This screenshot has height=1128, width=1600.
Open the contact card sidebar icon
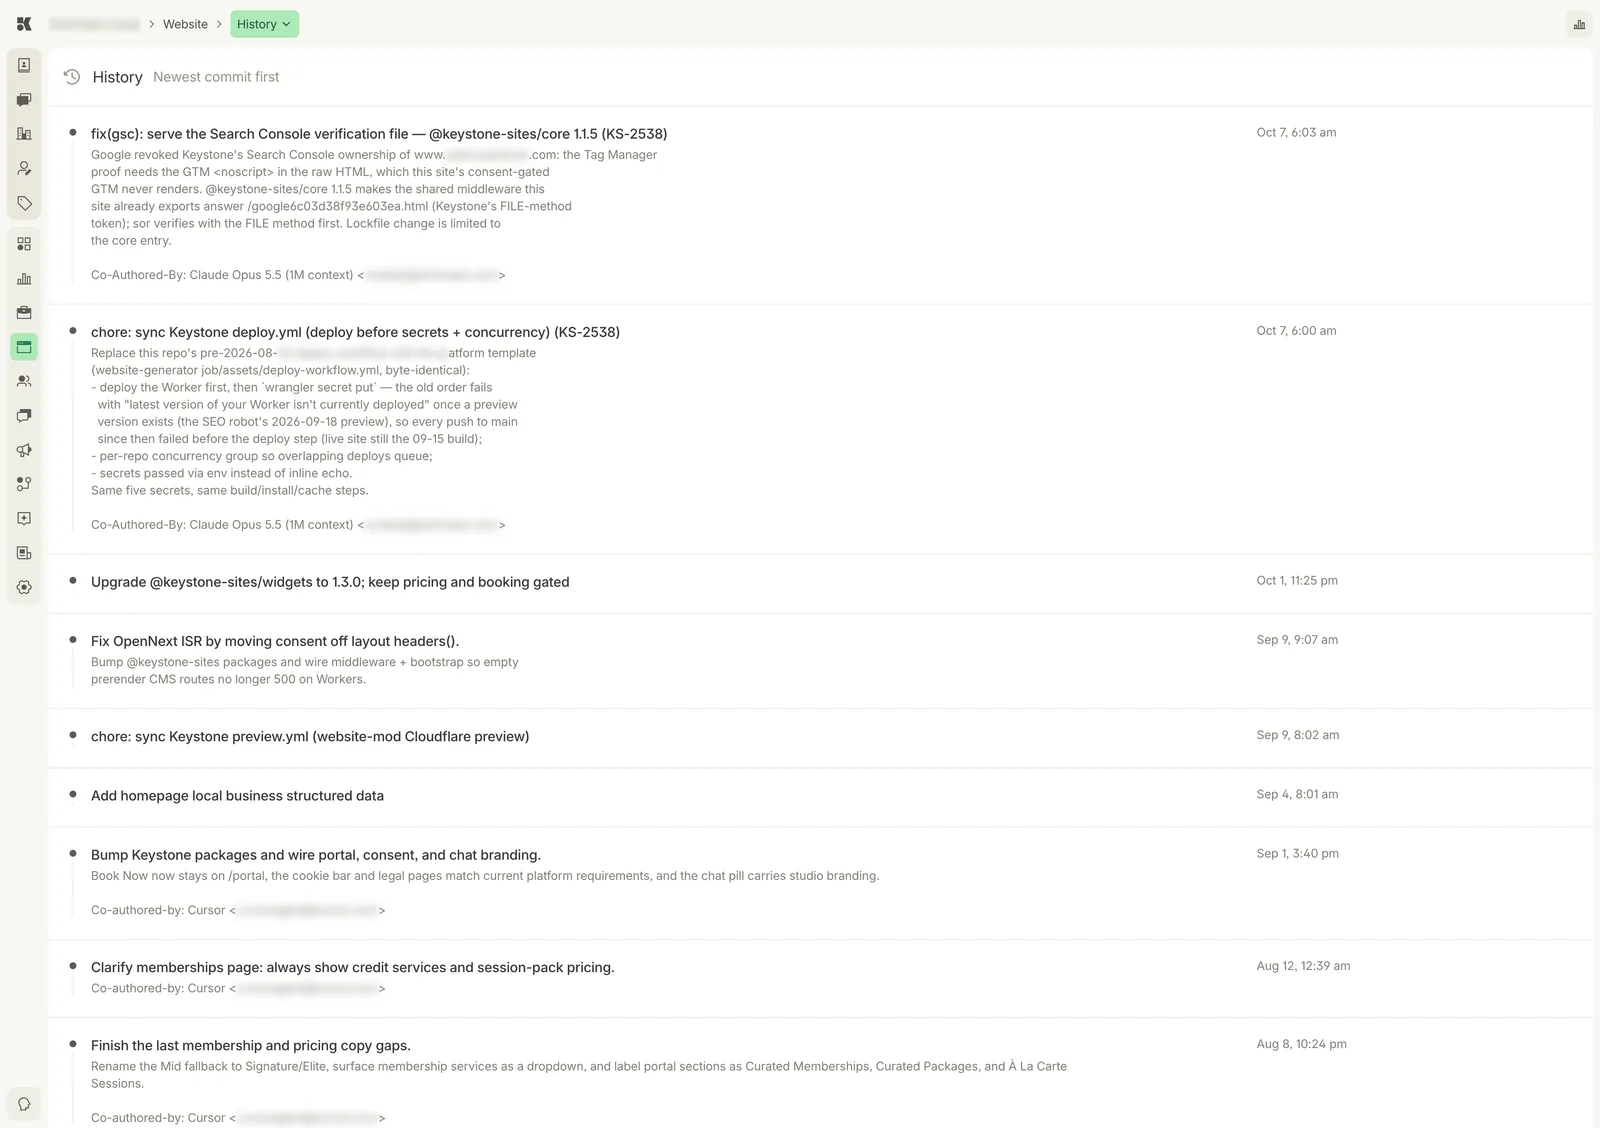tap(24, 65)
